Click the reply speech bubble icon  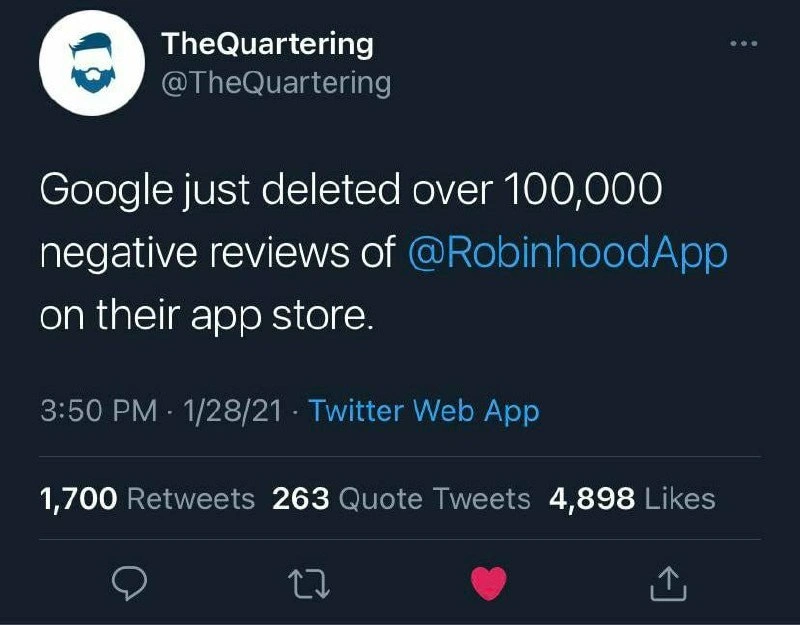point(130,583)
